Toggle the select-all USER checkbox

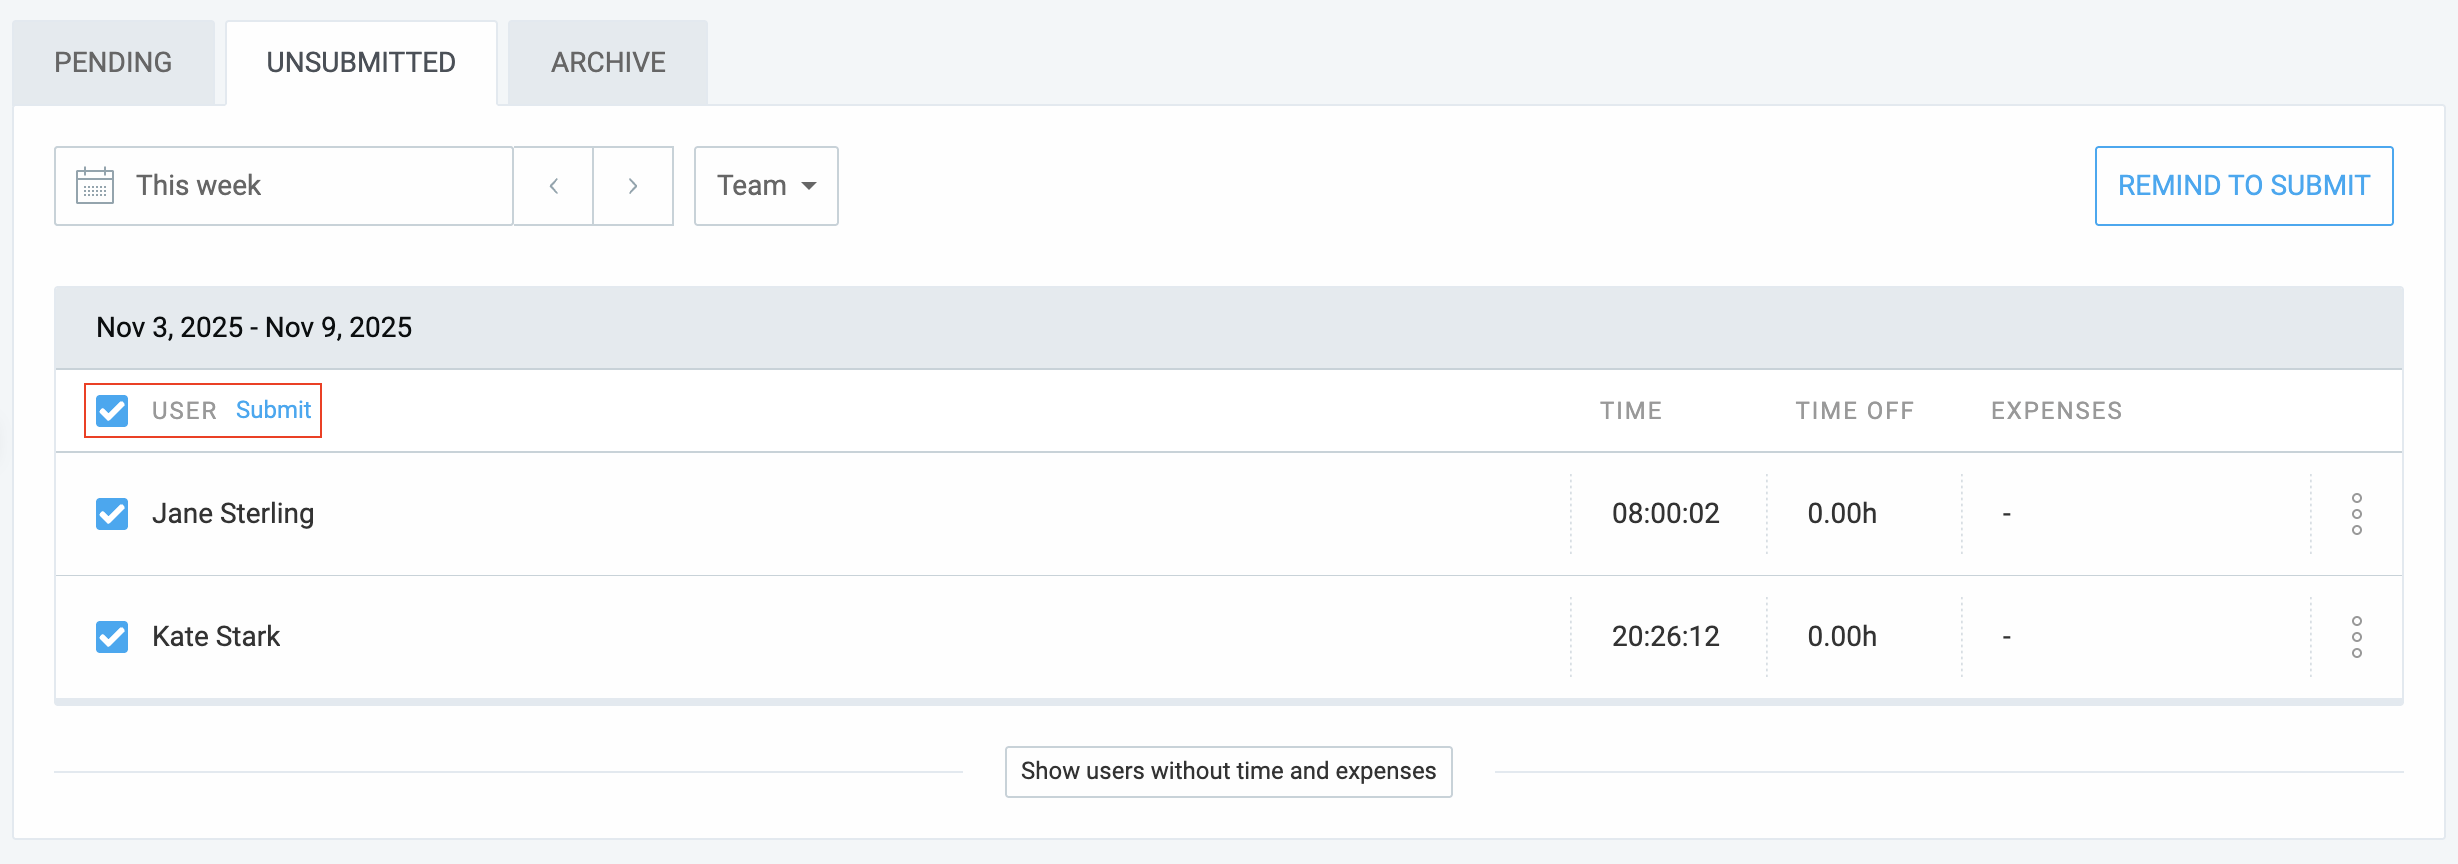tap(112, 411)
